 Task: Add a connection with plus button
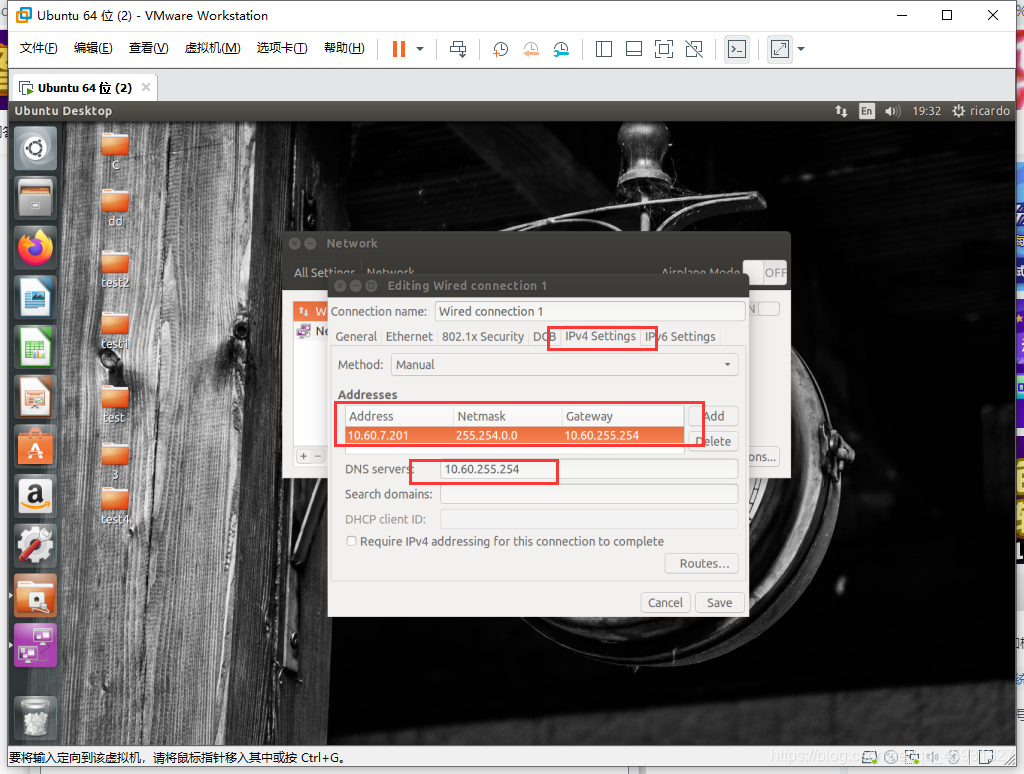pyautogui.click(x=303, y=456)
